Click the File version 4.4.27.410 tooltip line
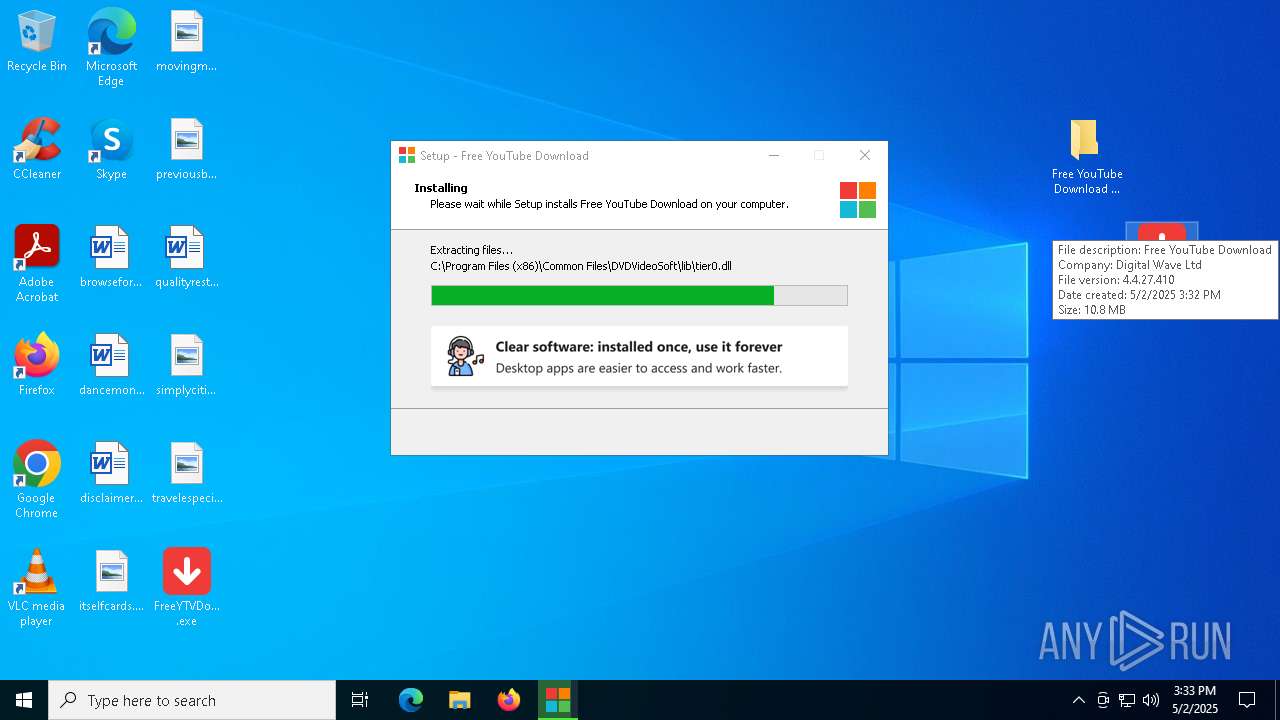 1116,280
